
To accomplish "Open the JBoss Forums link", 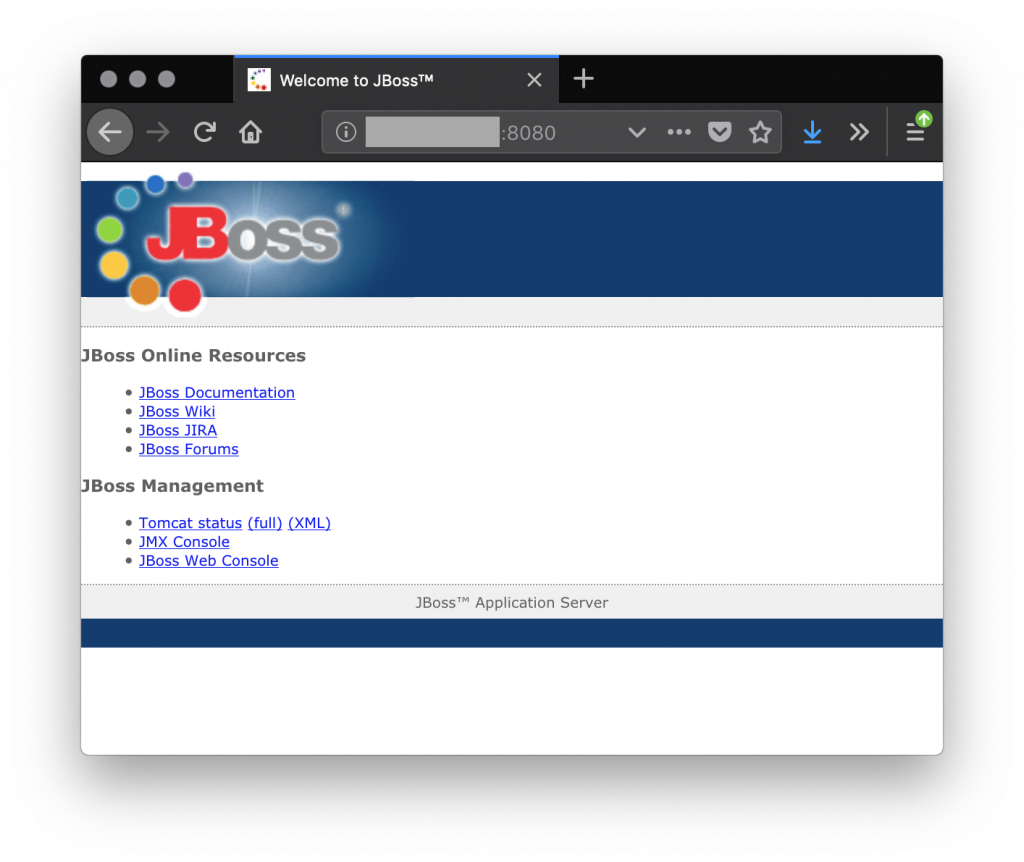I will pyautogui.click(x=189, y=449).
